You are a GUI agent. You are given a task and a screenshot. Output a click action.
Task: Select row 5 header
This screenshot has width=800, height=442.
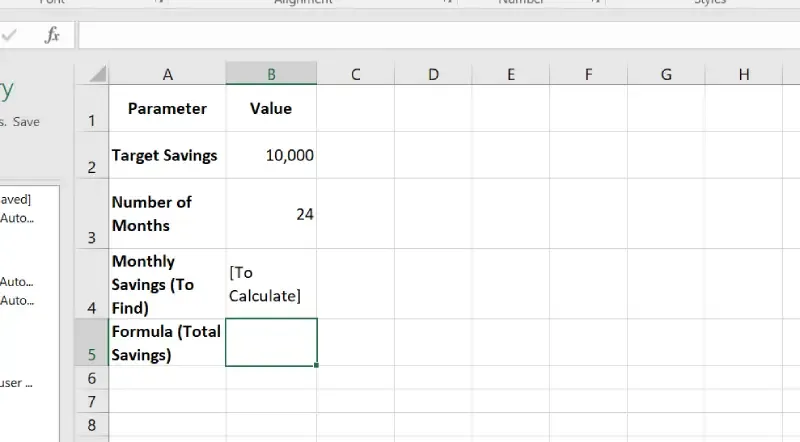point(92,342)
